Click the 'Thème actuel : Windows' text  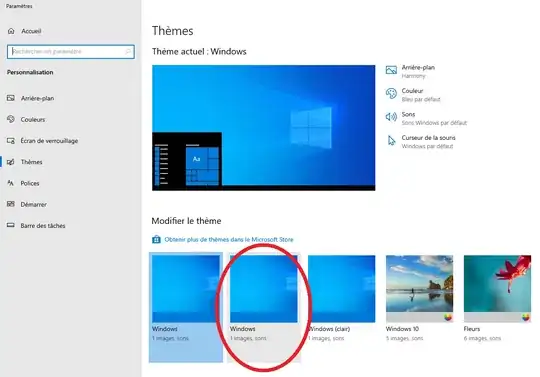[x=199, y=52]
